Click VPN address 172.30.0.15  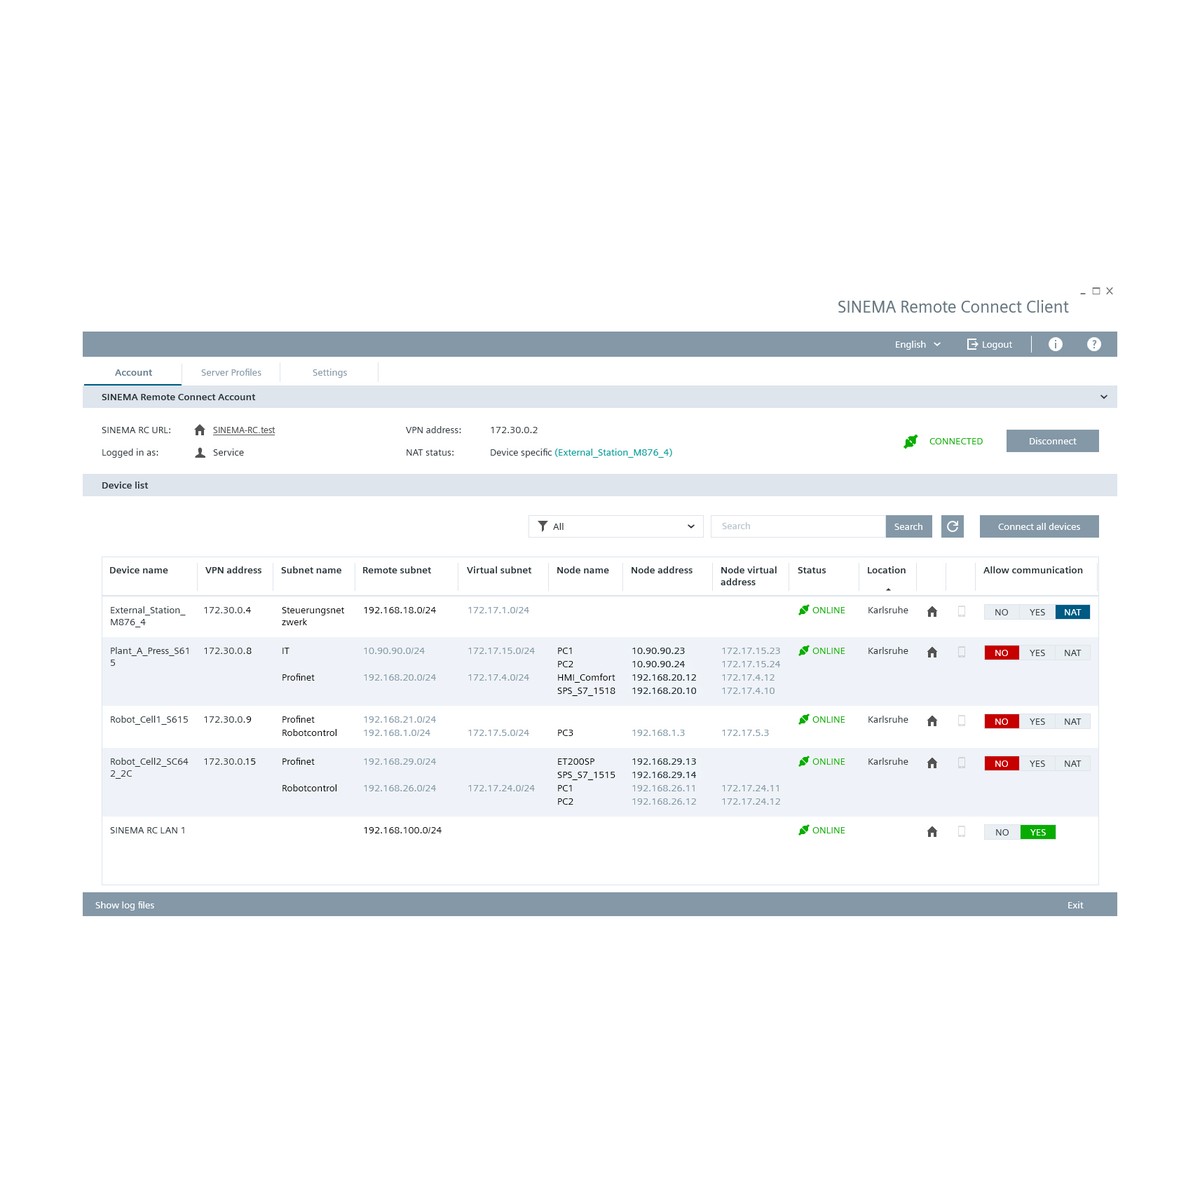[x=230, y=761]
